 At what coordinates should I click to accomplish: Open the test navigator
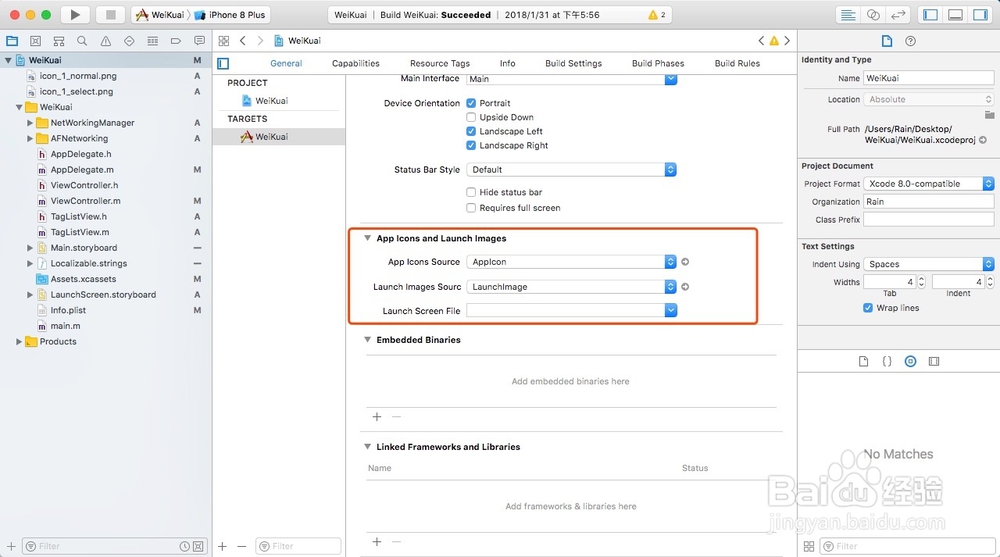tap(129, 41)
